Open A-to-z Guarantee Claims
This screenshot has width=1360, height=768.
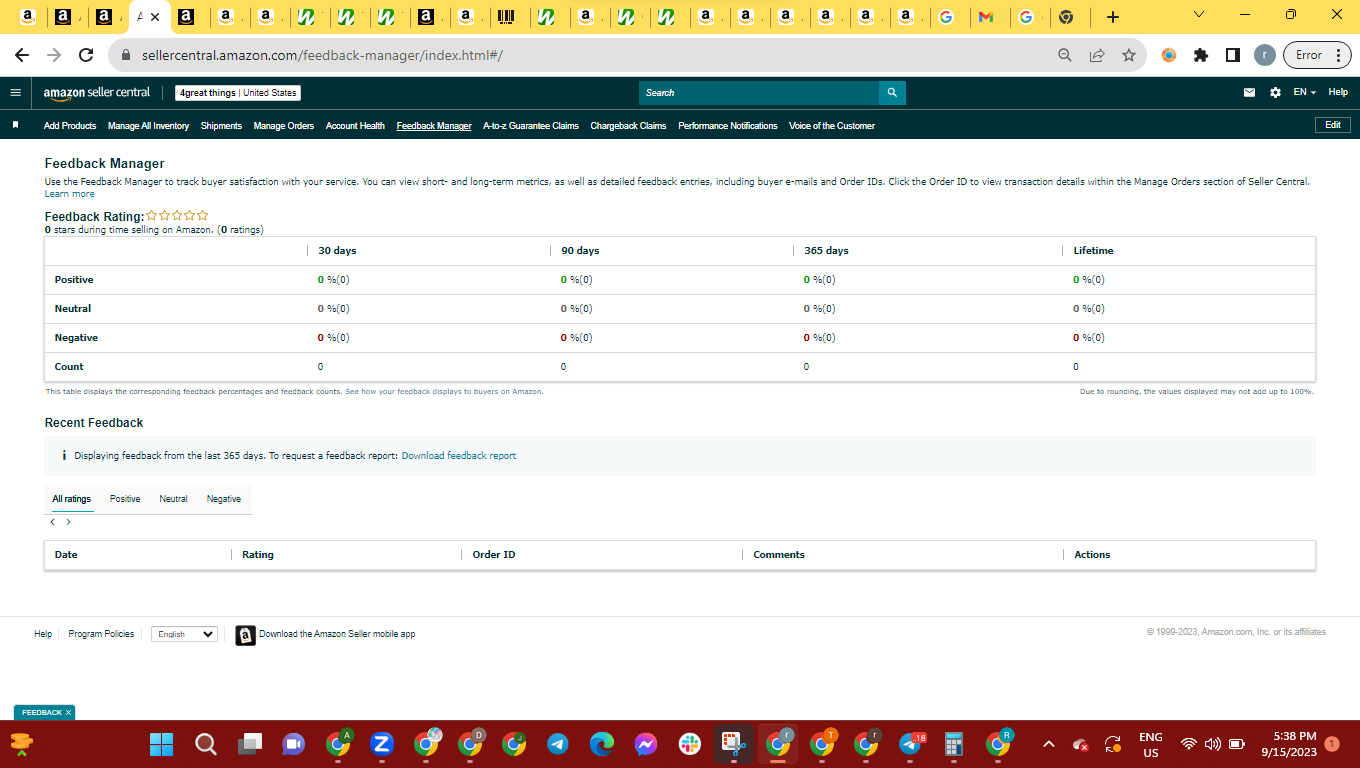[531, 126]
